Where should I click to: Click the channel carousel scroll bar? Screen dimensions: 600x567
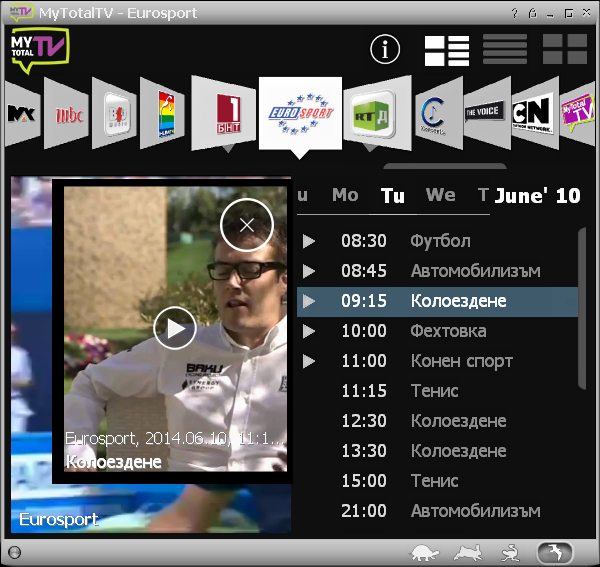coord(445,166)
